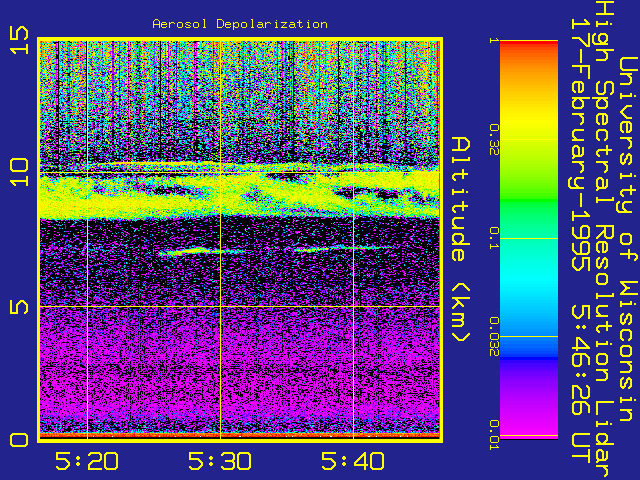Click the 5:40 time axis label
640x480 pixels.
point(353,461)
